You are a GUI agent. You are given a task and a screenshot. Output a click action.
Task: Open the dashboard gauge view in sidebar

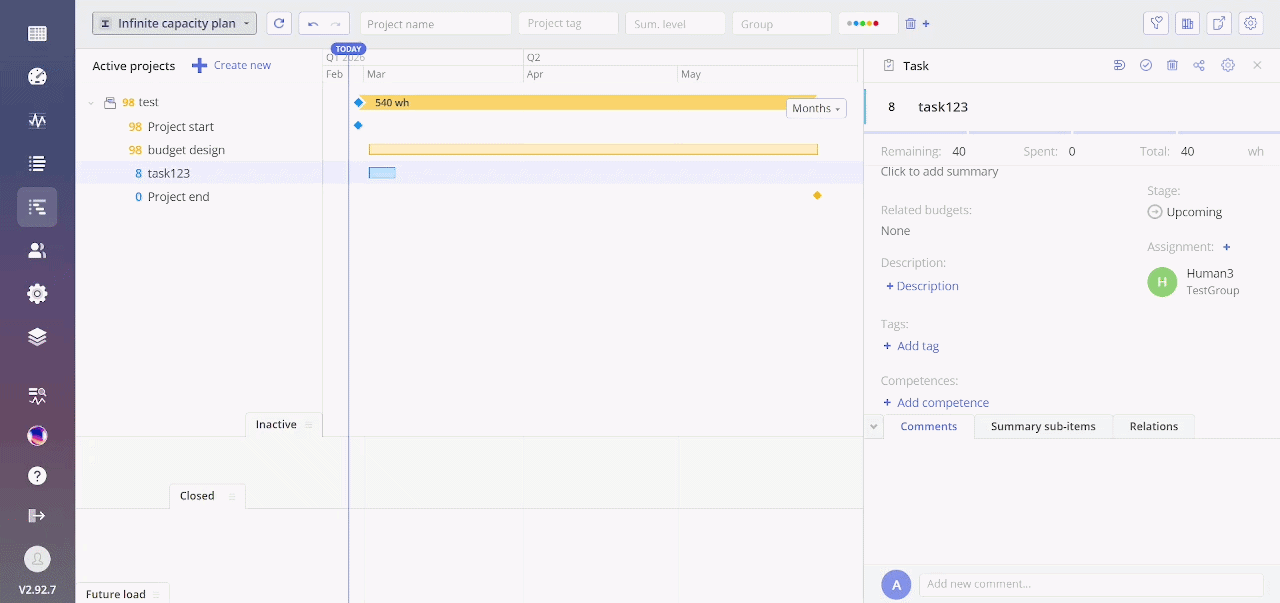37,77
